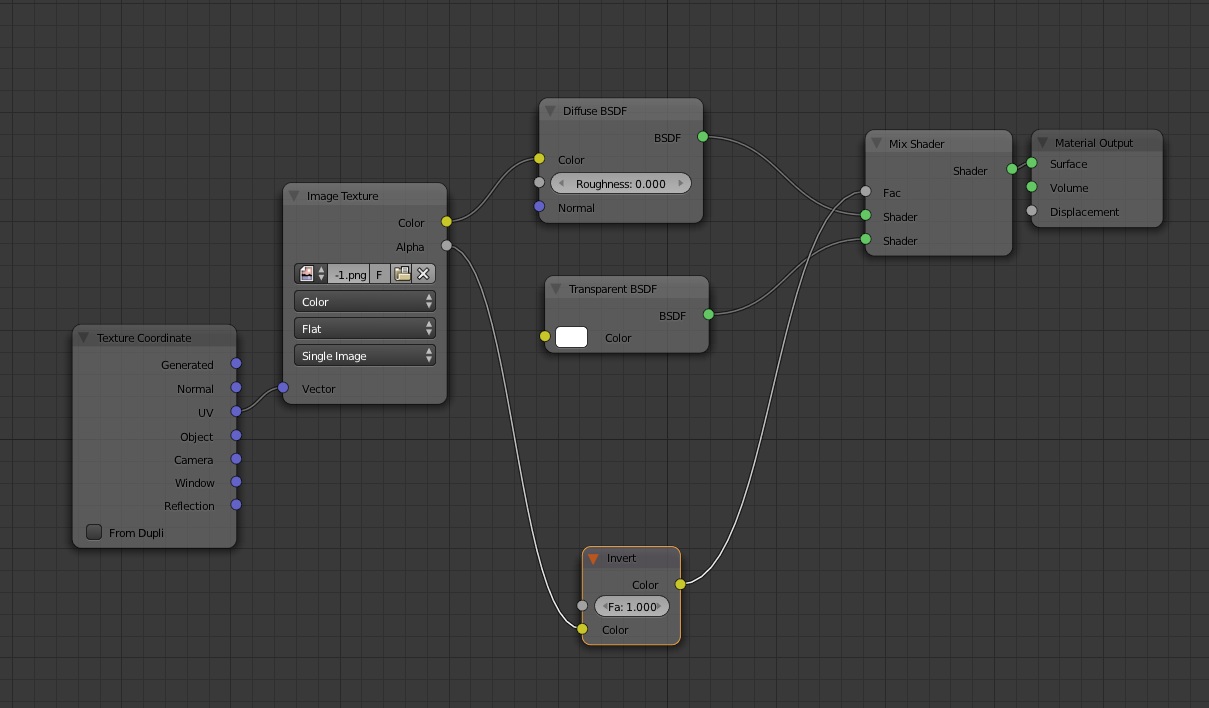Image resolution: width=1209 pixels, height=708 pixels.
Task: Select the Diffuse BSDF node header title
Action: 595,111
